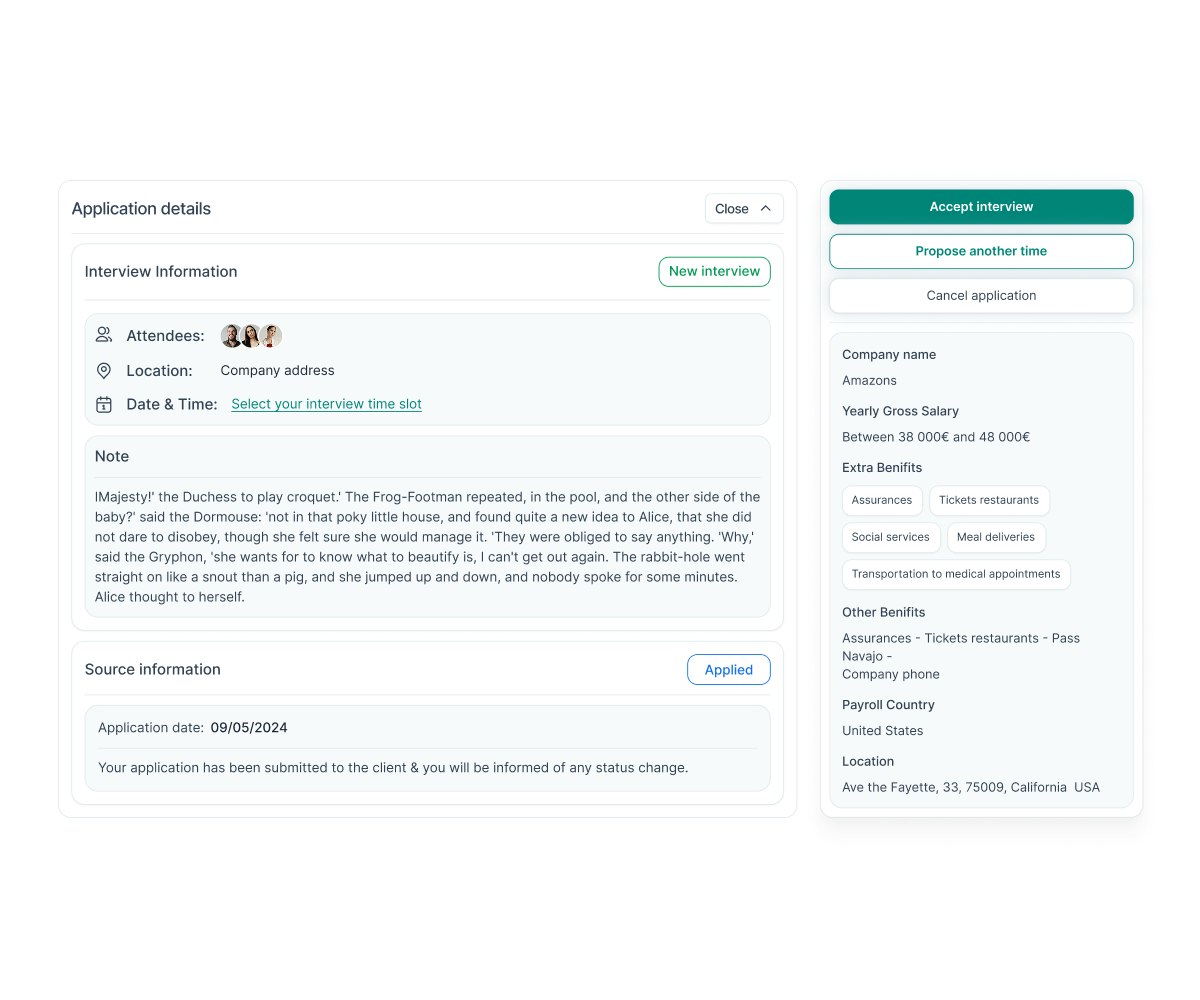Select the Meal deliveries benefit tag
This screenshot has width=1200, height=1000.
[x=995, y=537]
